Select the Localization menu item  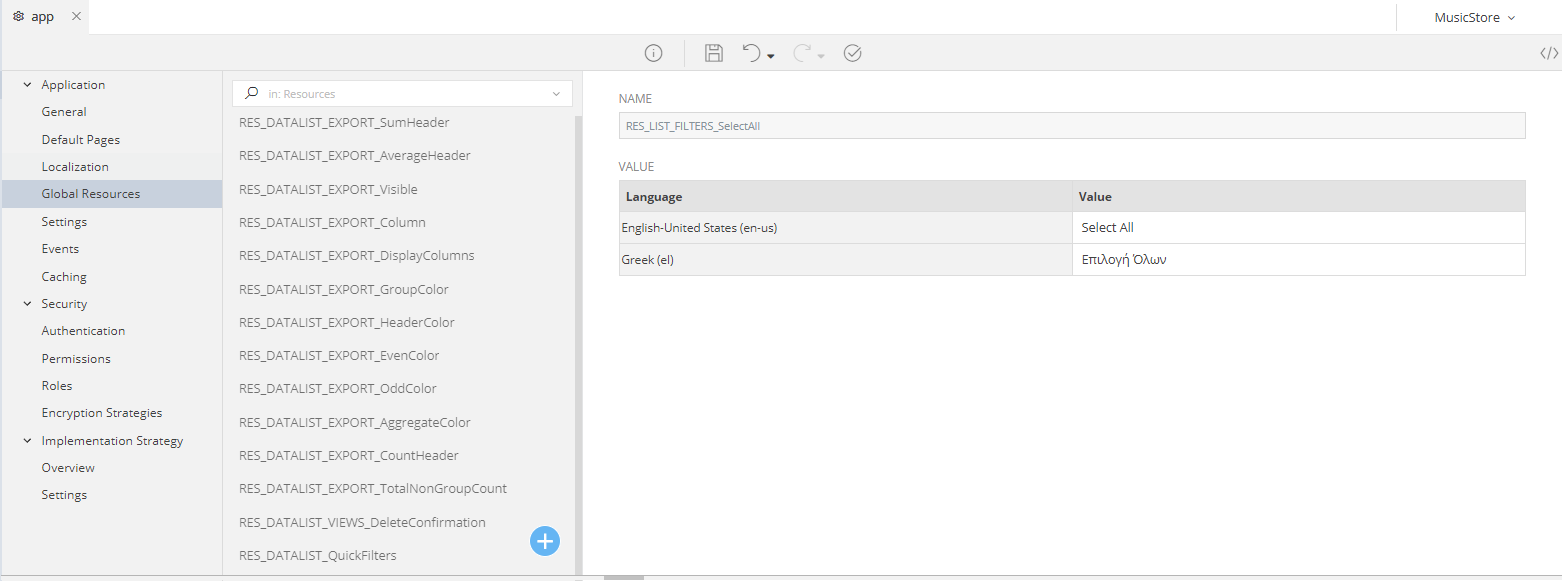(x=75, y=167)
